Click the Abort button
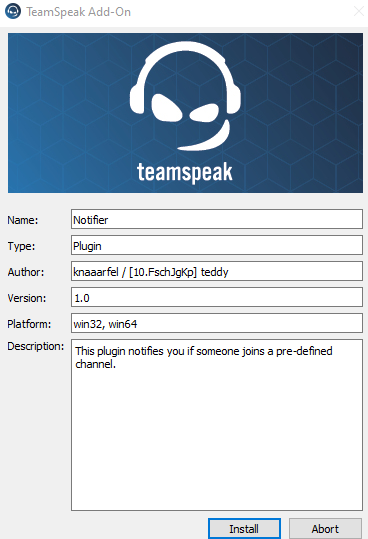The image size is (368, 539). [x=325, y=528]
